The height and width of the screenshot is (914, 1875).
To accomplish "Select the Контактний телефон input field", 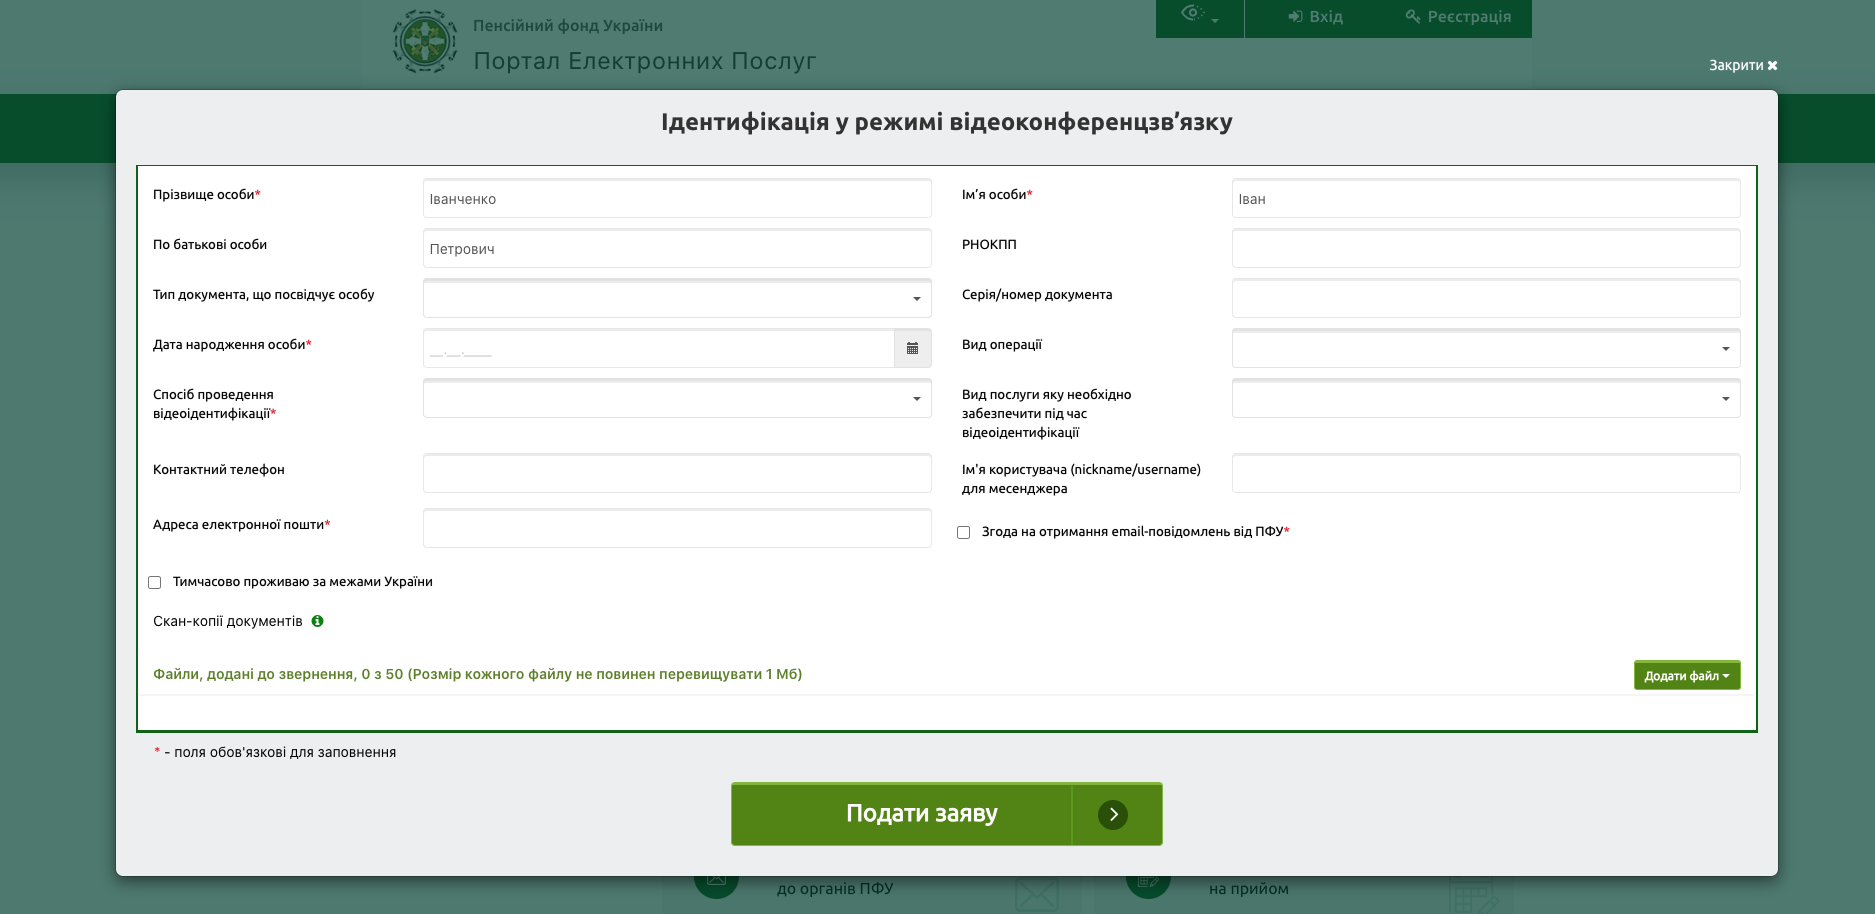I will click(677, 474).
